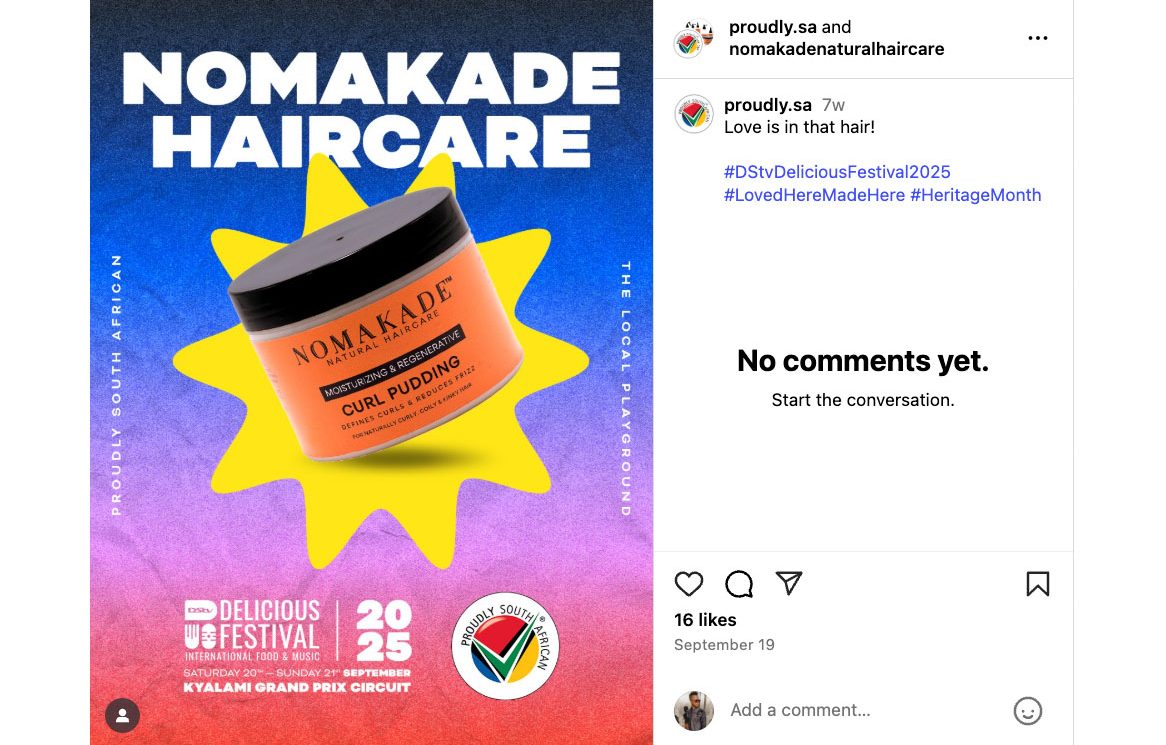
Task: Show tagged accounts person icon on image
Action: coord(123,716)
